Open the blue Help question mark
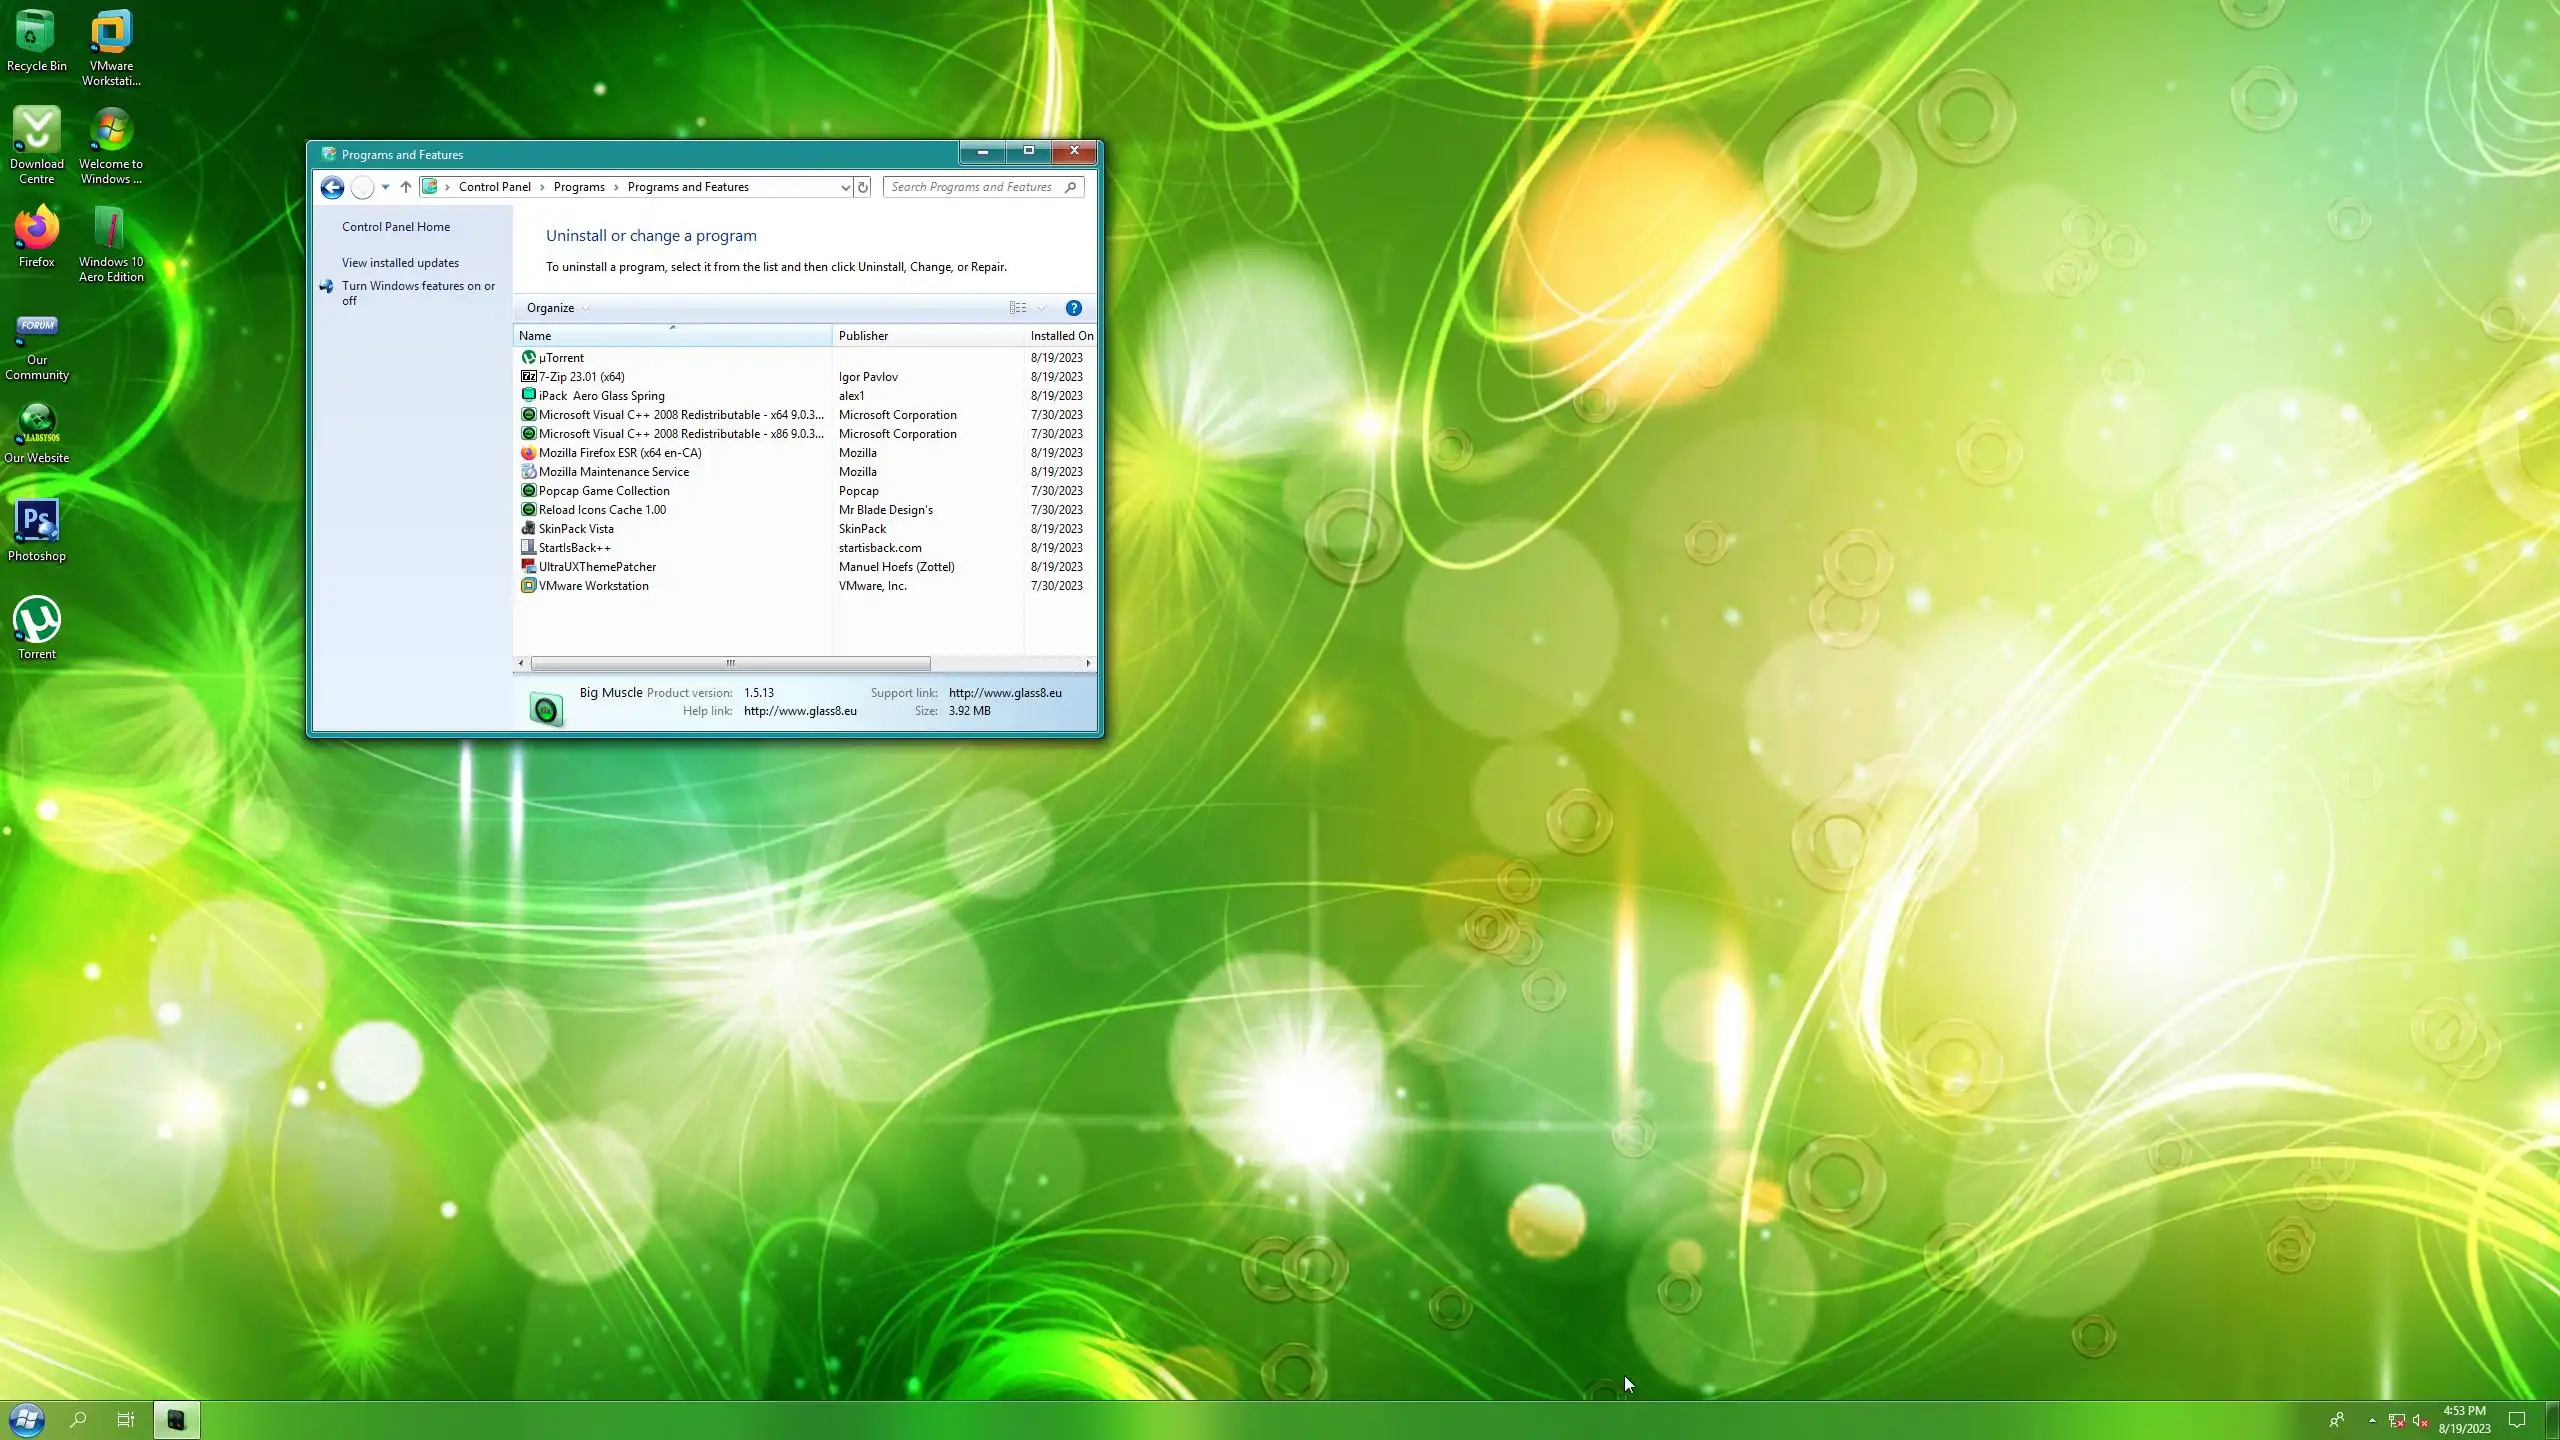Viewport: 2560px width, 1440px height. [1073, 308]
